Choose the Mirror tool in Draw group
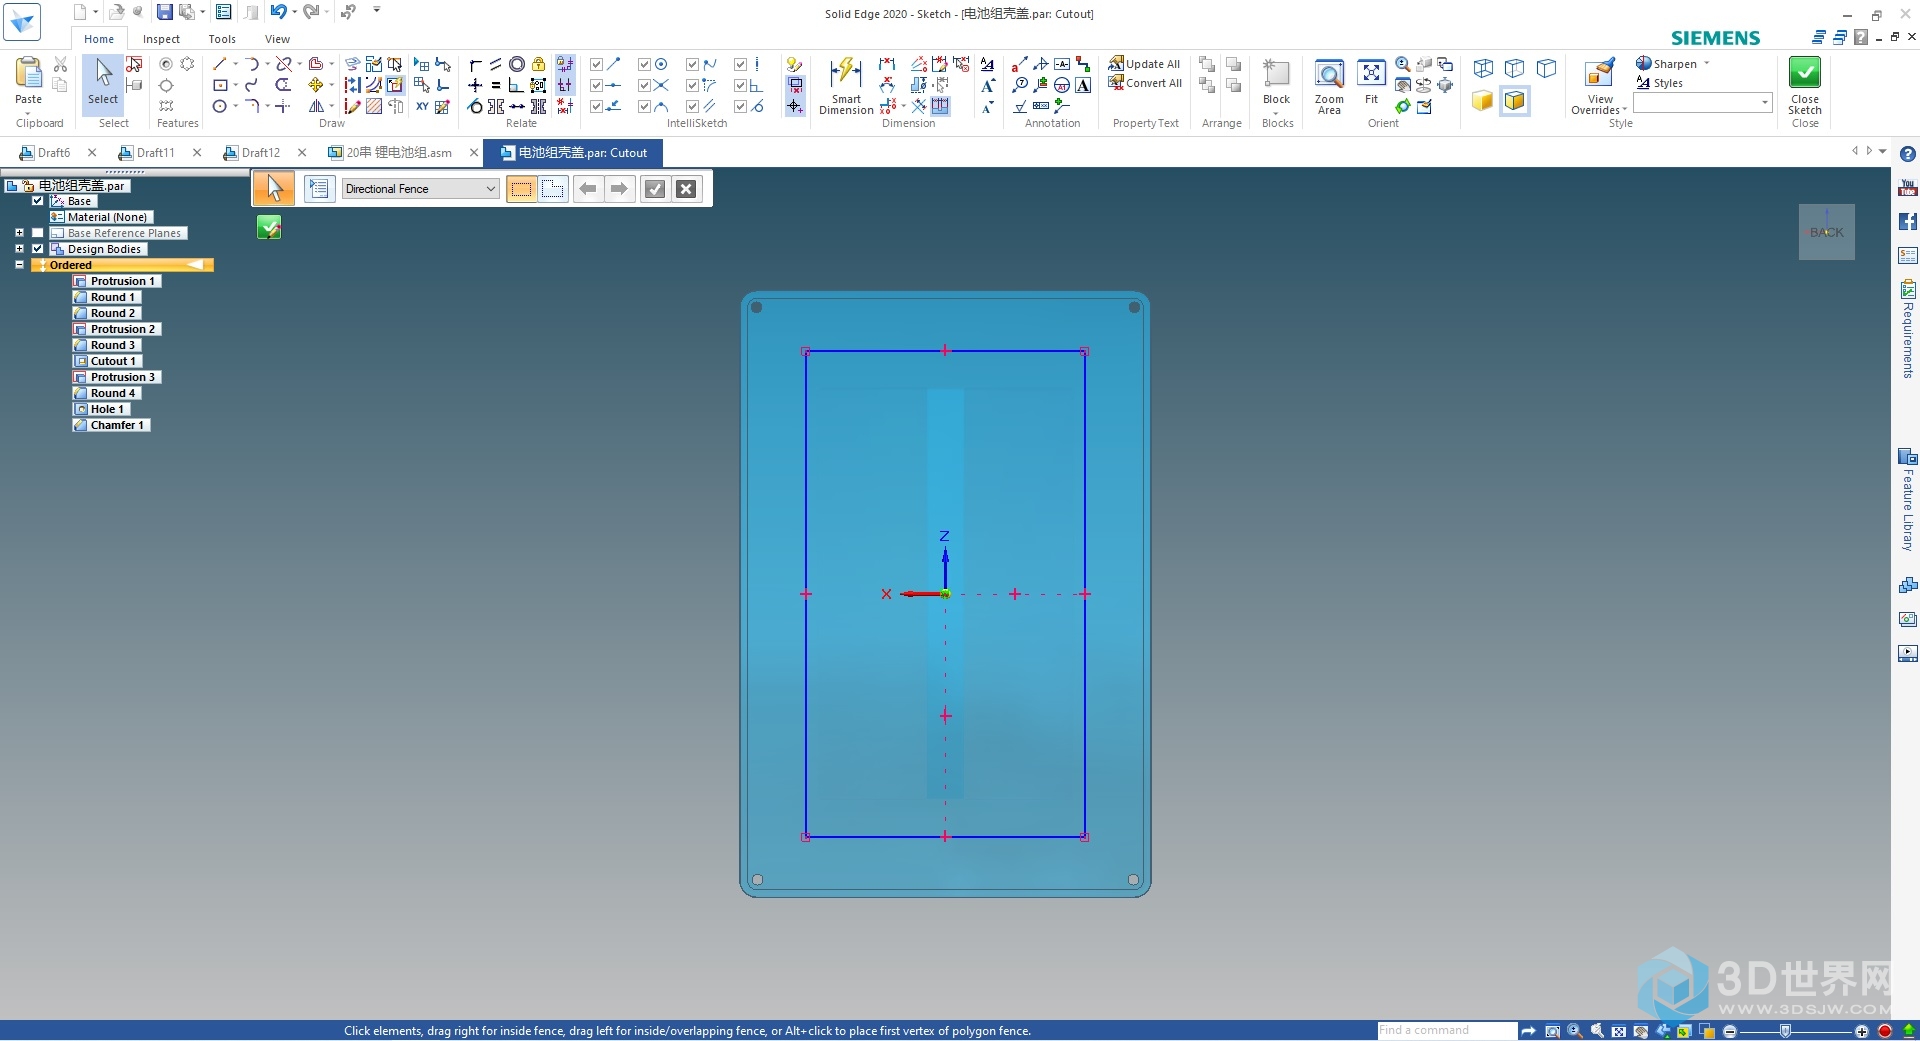The image size is (1920, 1041). click(316, 106)
